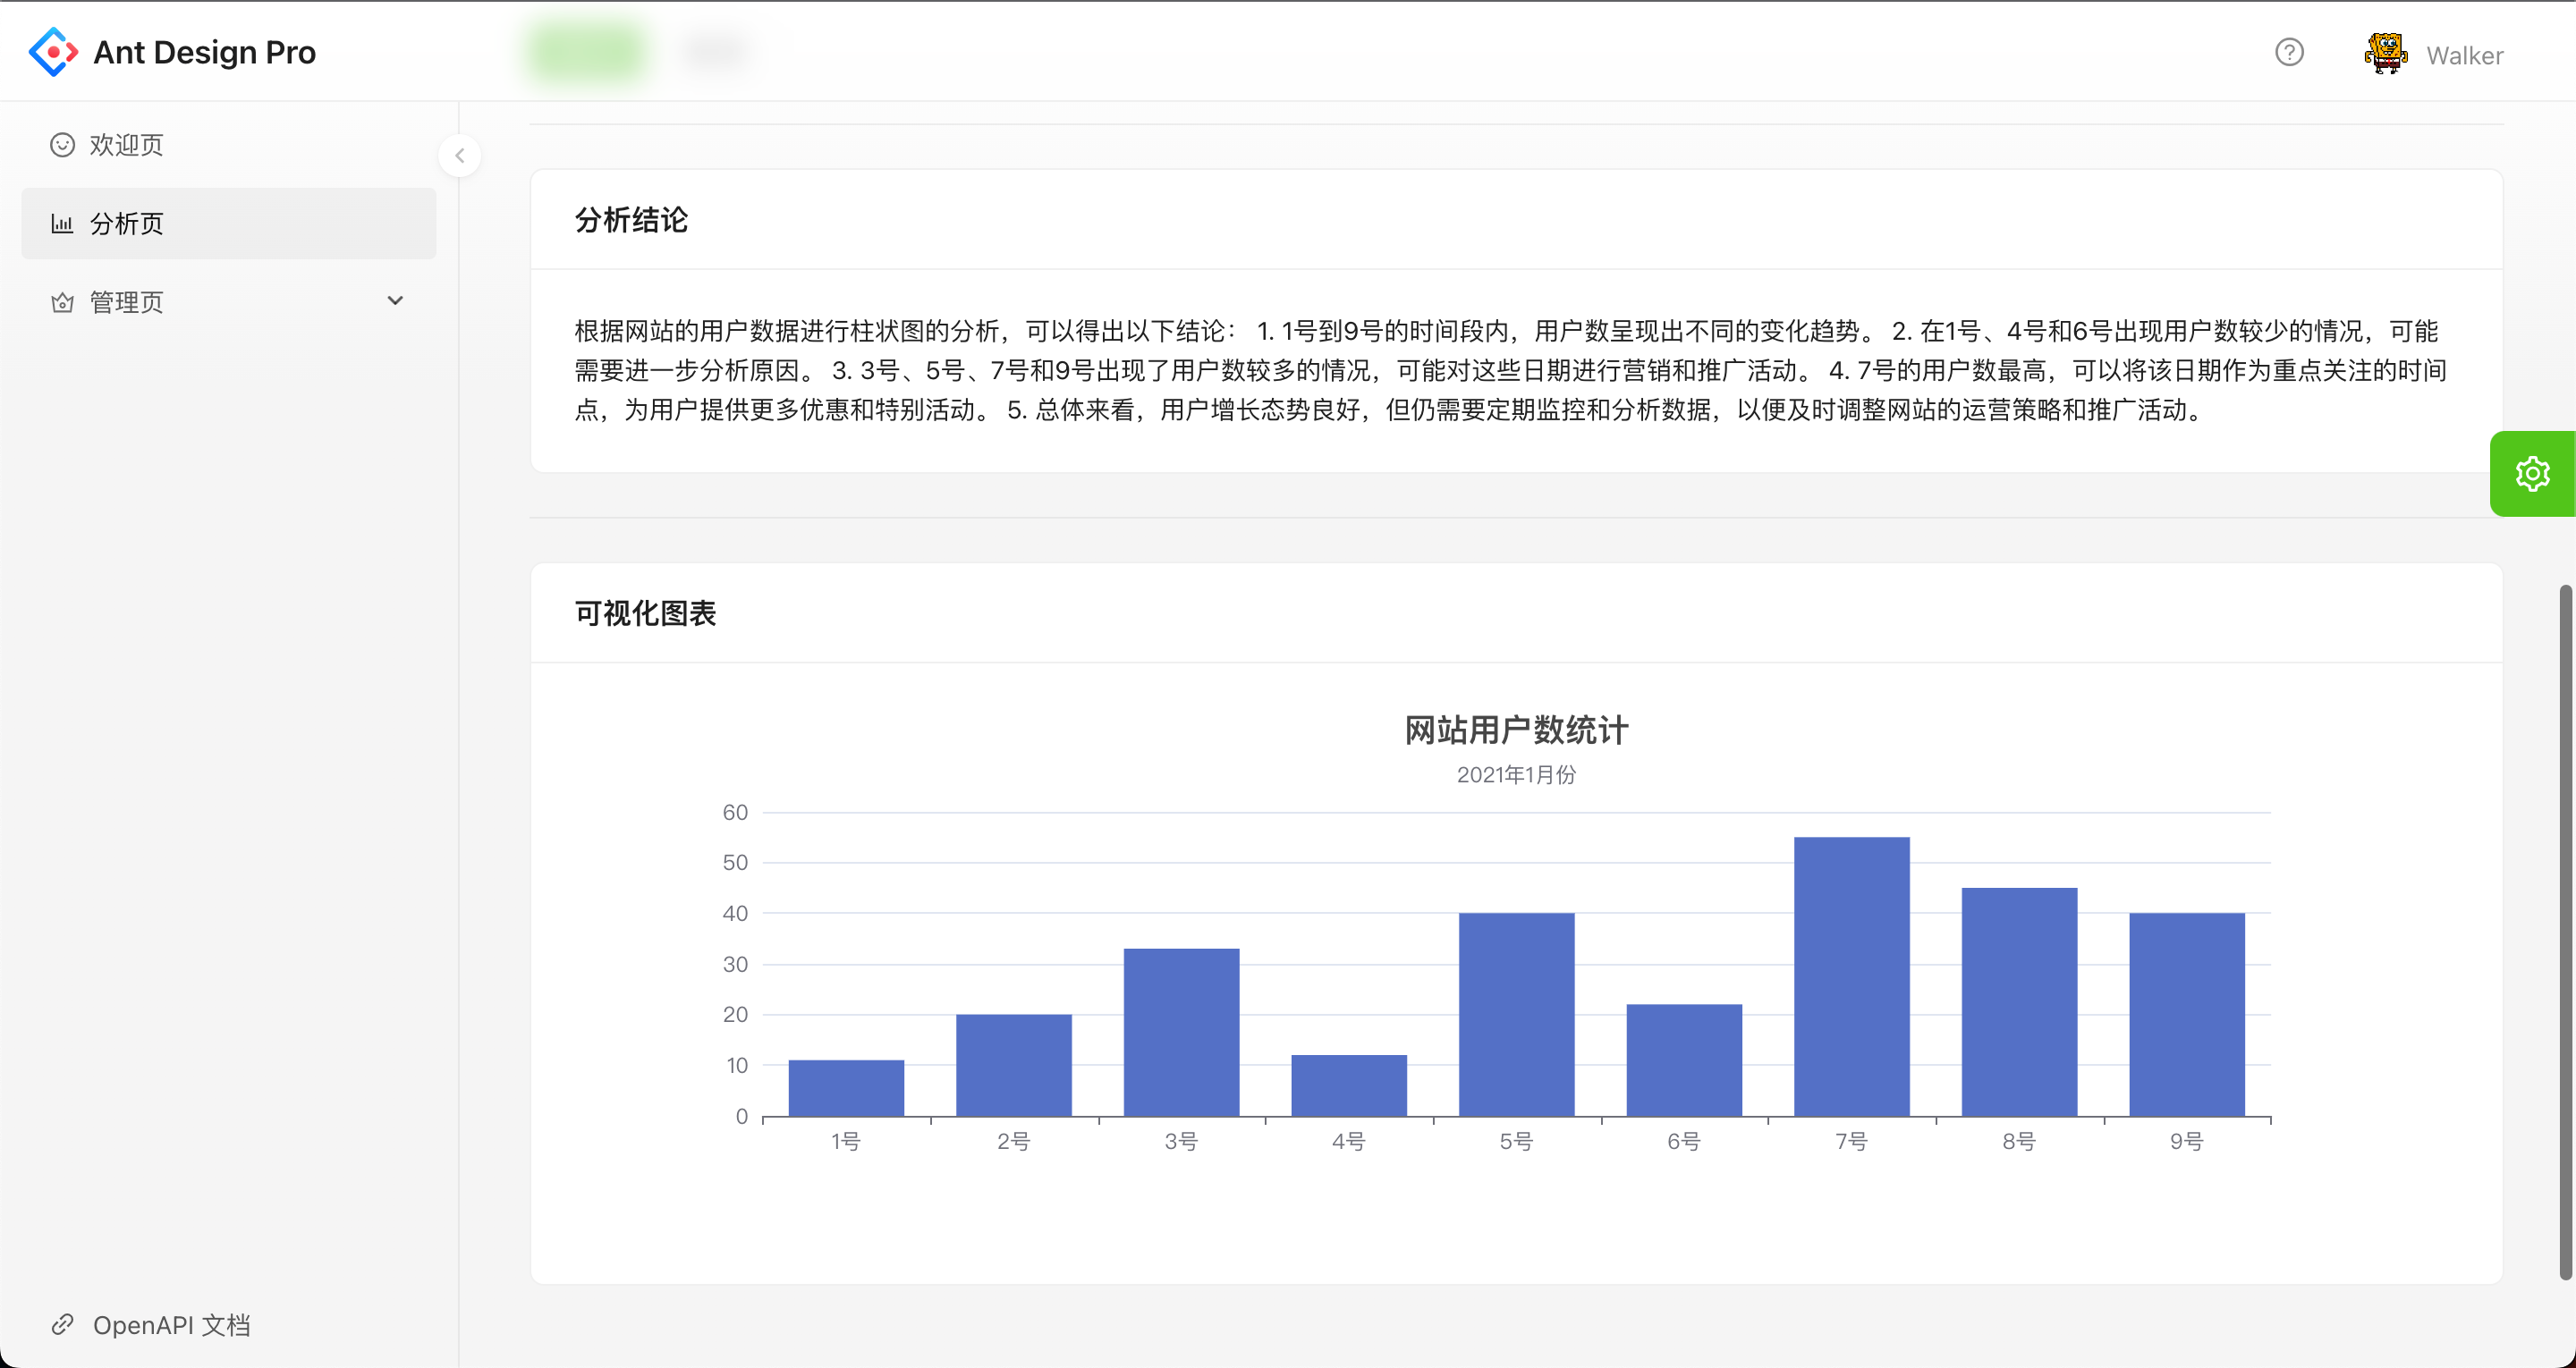2576x1368 pixels.
Task: Open the Walker user dropdown menu
Action: (x=2464, y=56)
